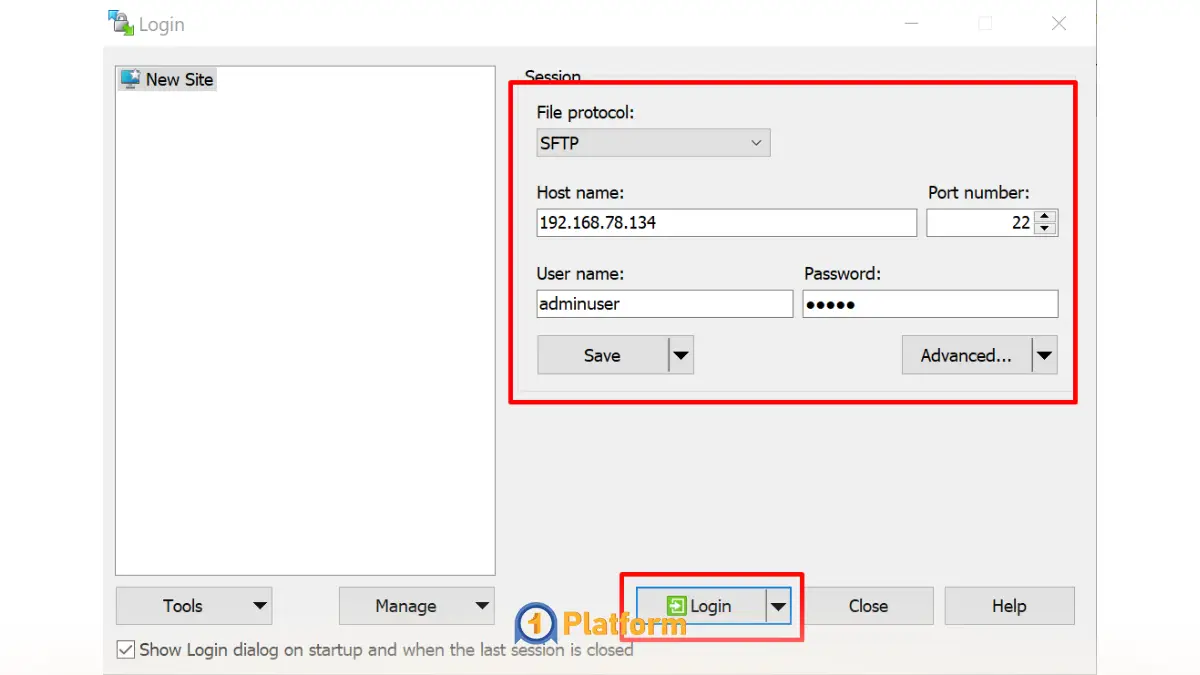Toggle Show Login dialog on startup checkbox
This screenshot has height=675, width=1200.
pos(126,650)
